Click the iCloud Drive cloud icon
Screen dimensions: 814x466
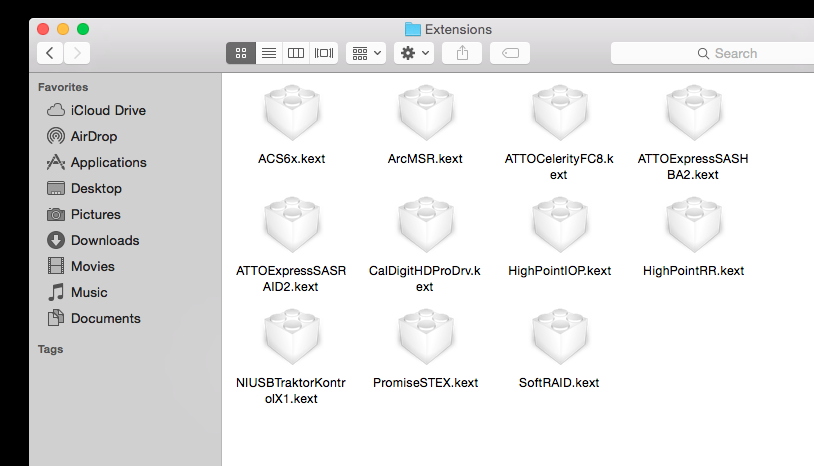click(x=56, y=110)
